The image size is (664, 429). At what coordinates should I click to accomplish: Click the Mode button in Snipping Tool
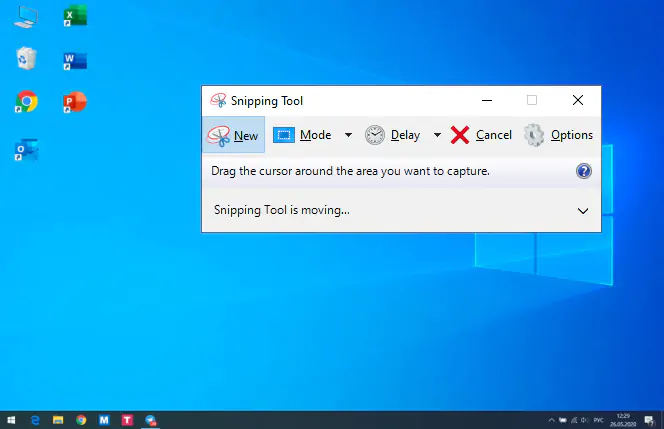pyautogui.click(x=302, y=135)
